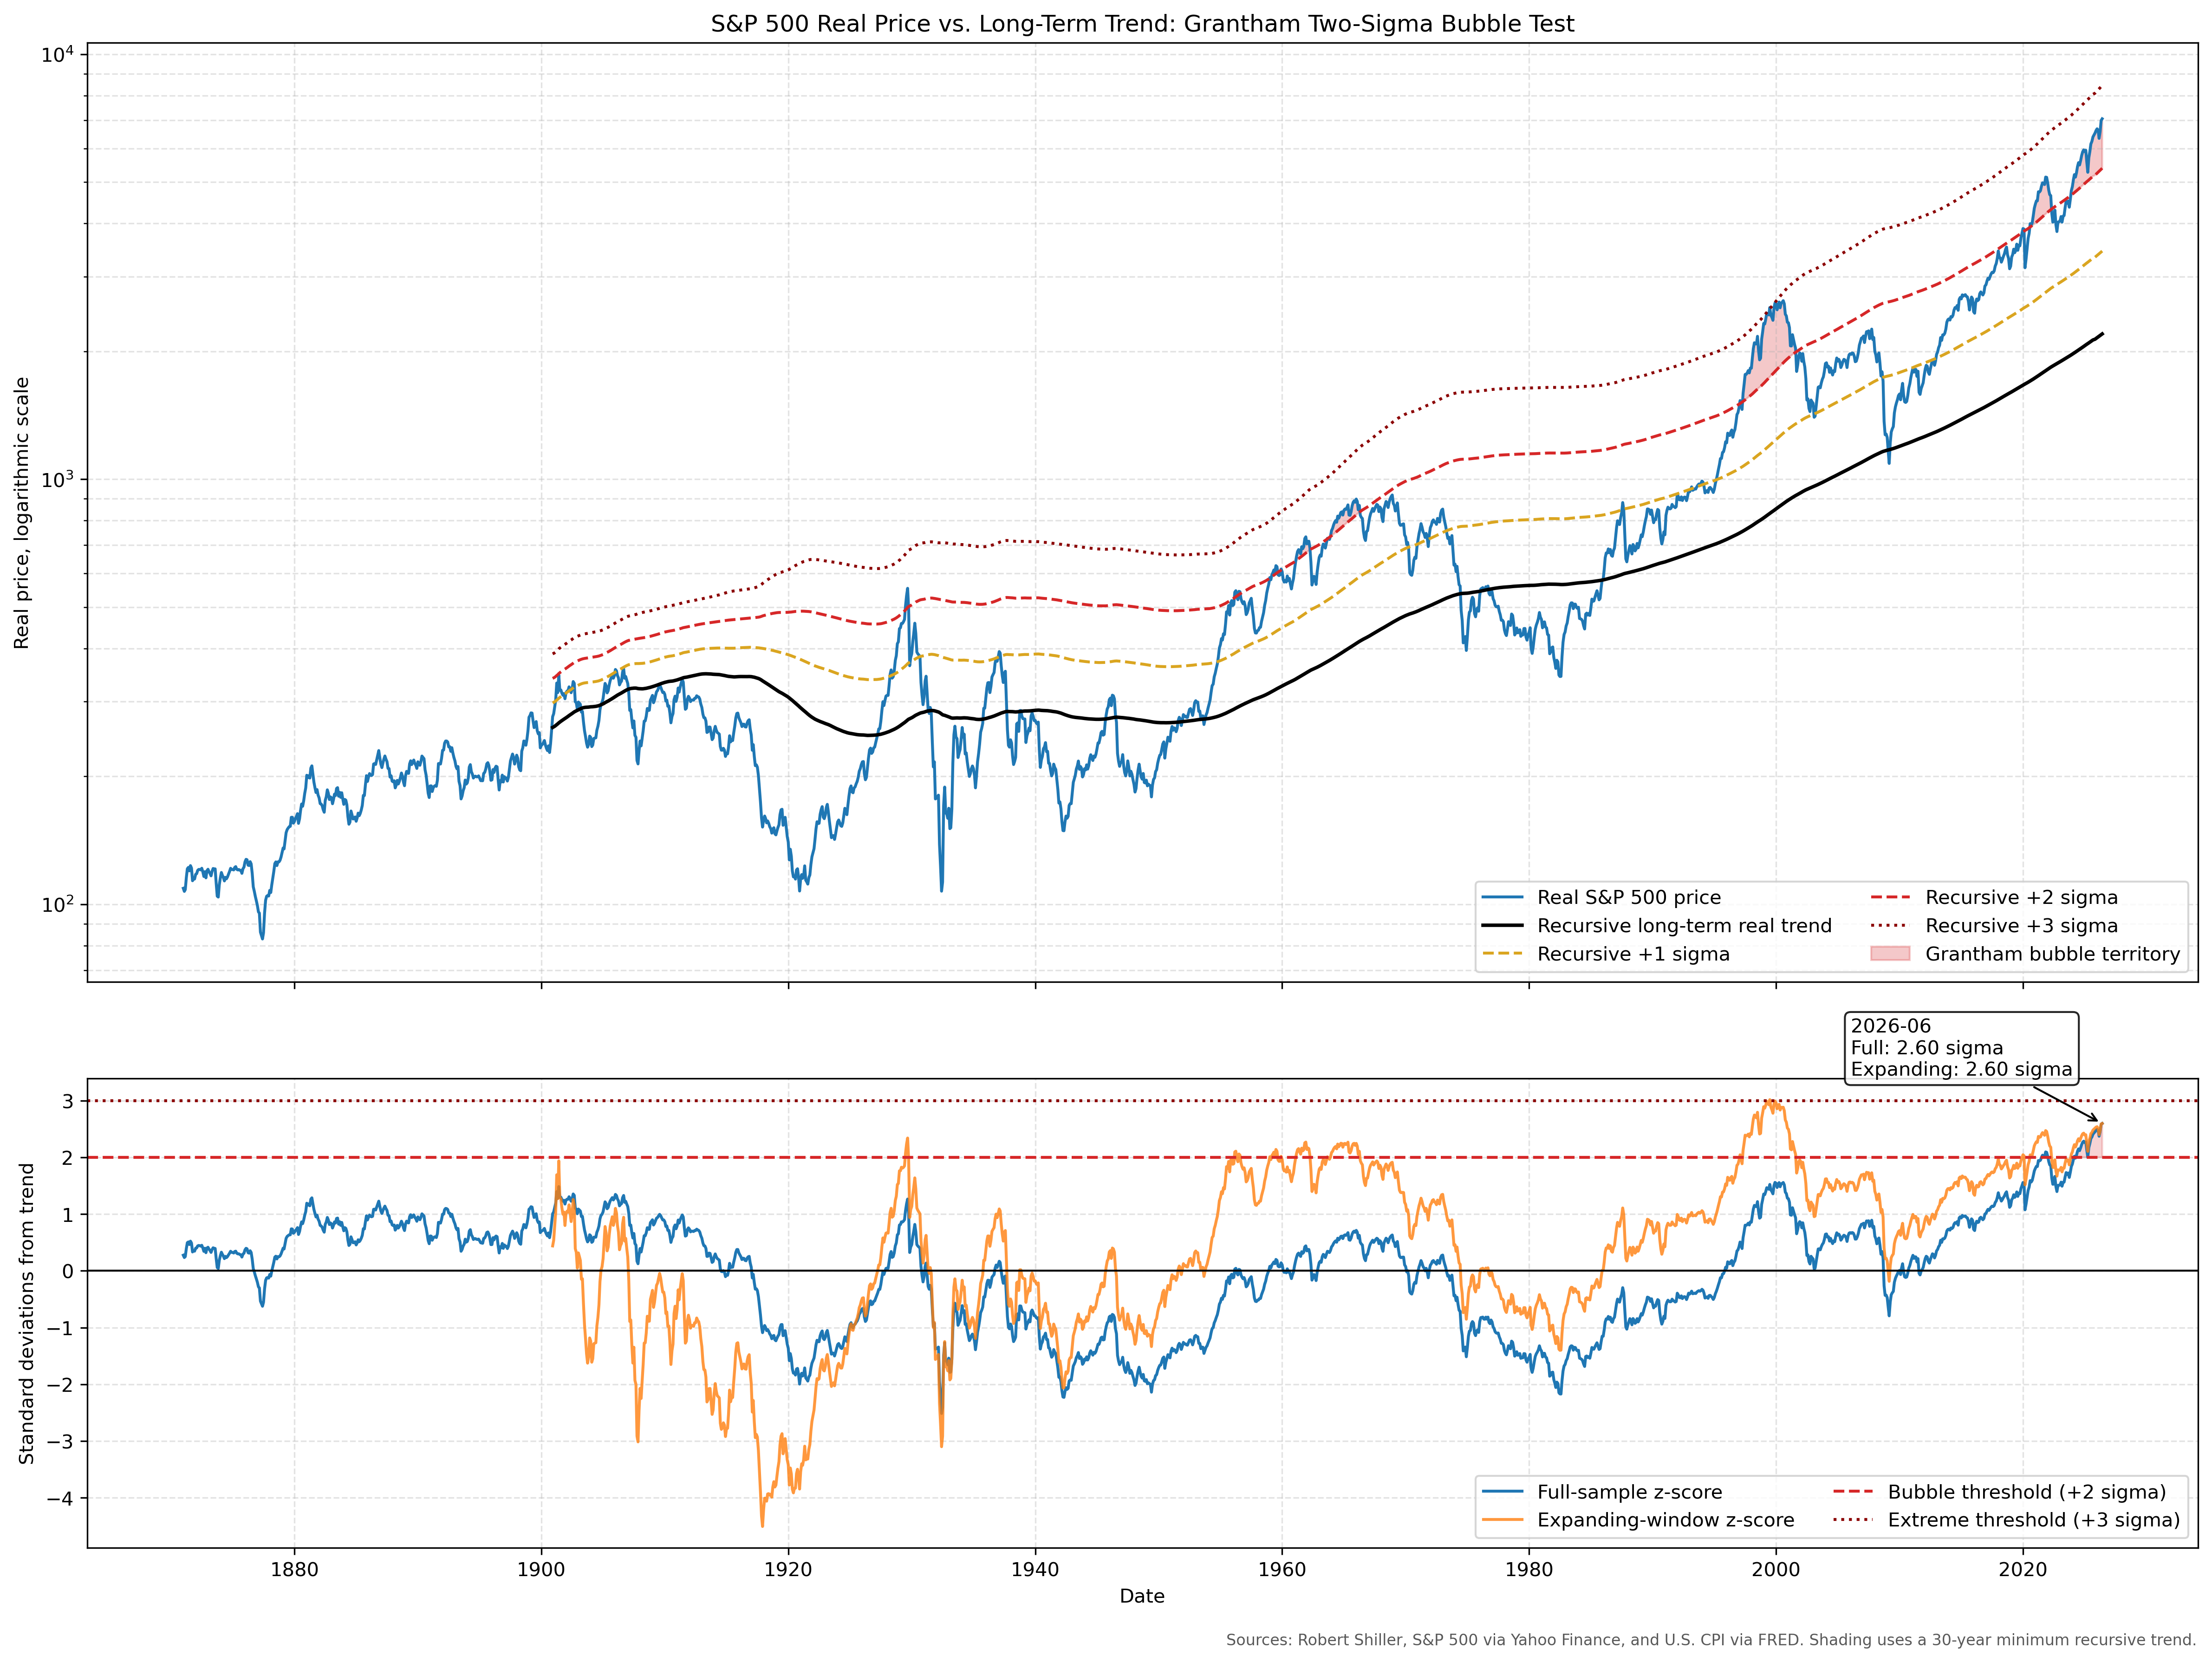This screenshot has width=2212, height=1662.
Task: Click the 2020 x-axis tick label
Action: (2023, 1570)
